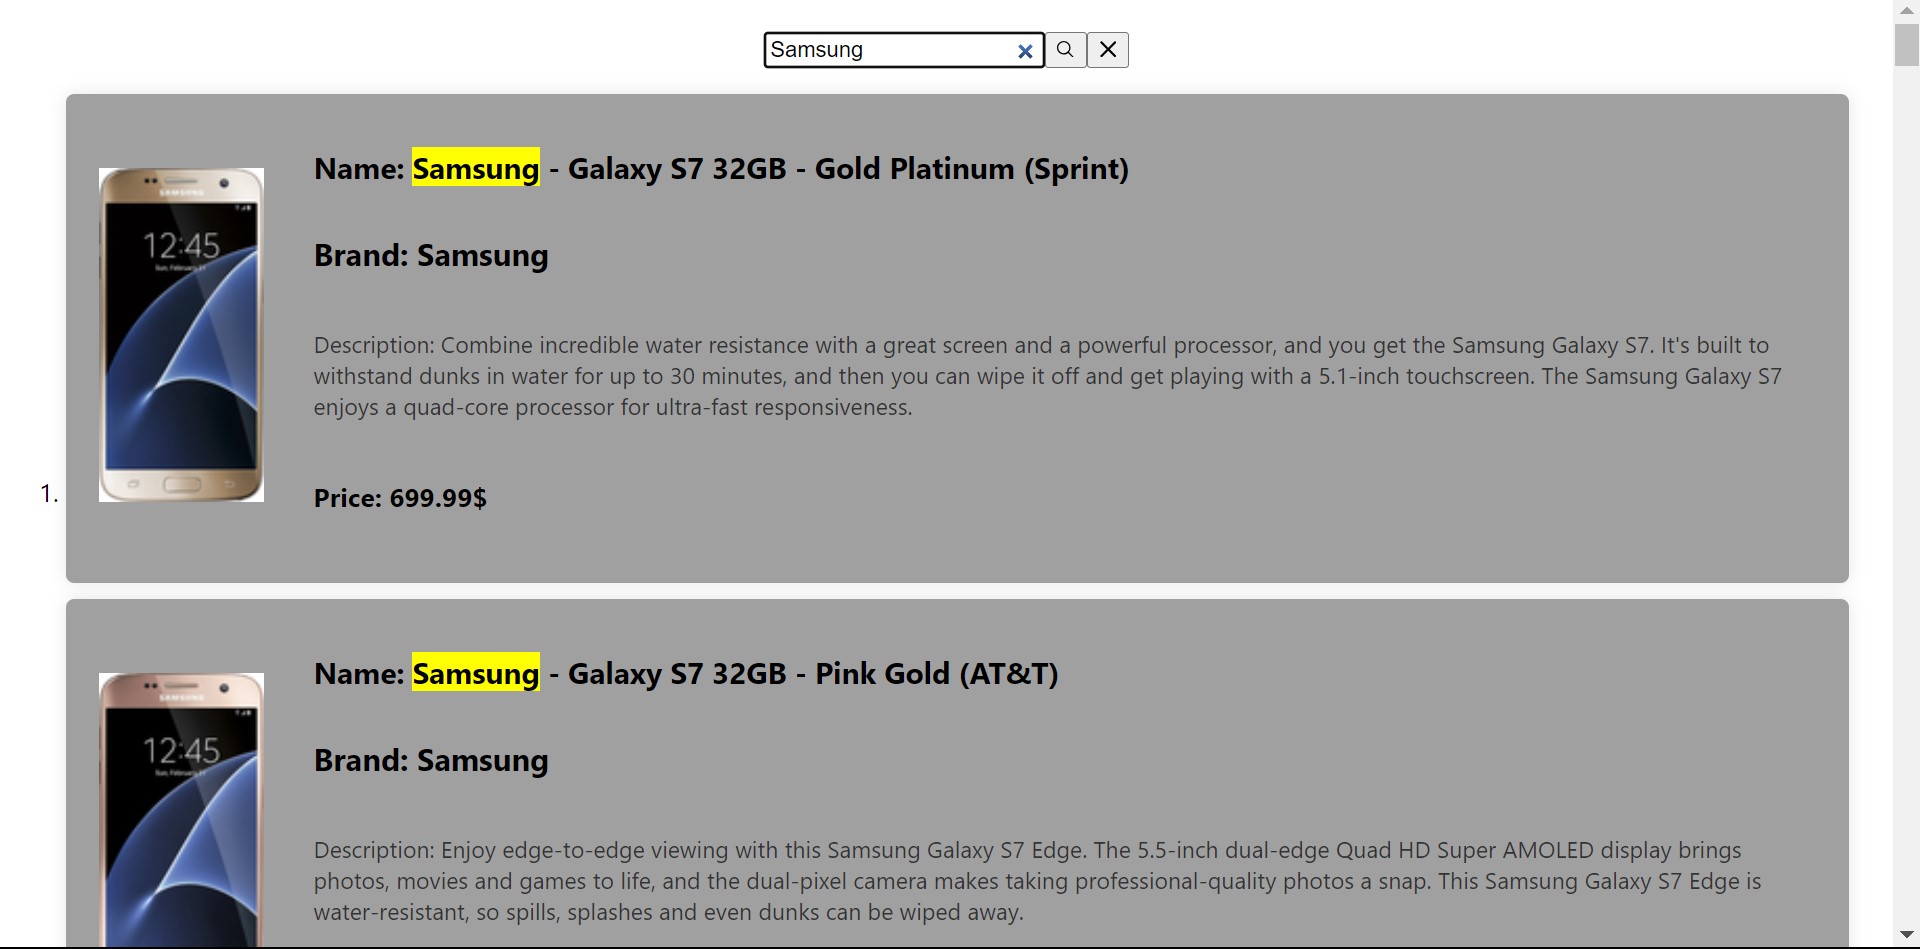Click the vertical scrollbar thumb
Image resolution: width=1920 pixels, height=949 pixels.
[1906, 45]
